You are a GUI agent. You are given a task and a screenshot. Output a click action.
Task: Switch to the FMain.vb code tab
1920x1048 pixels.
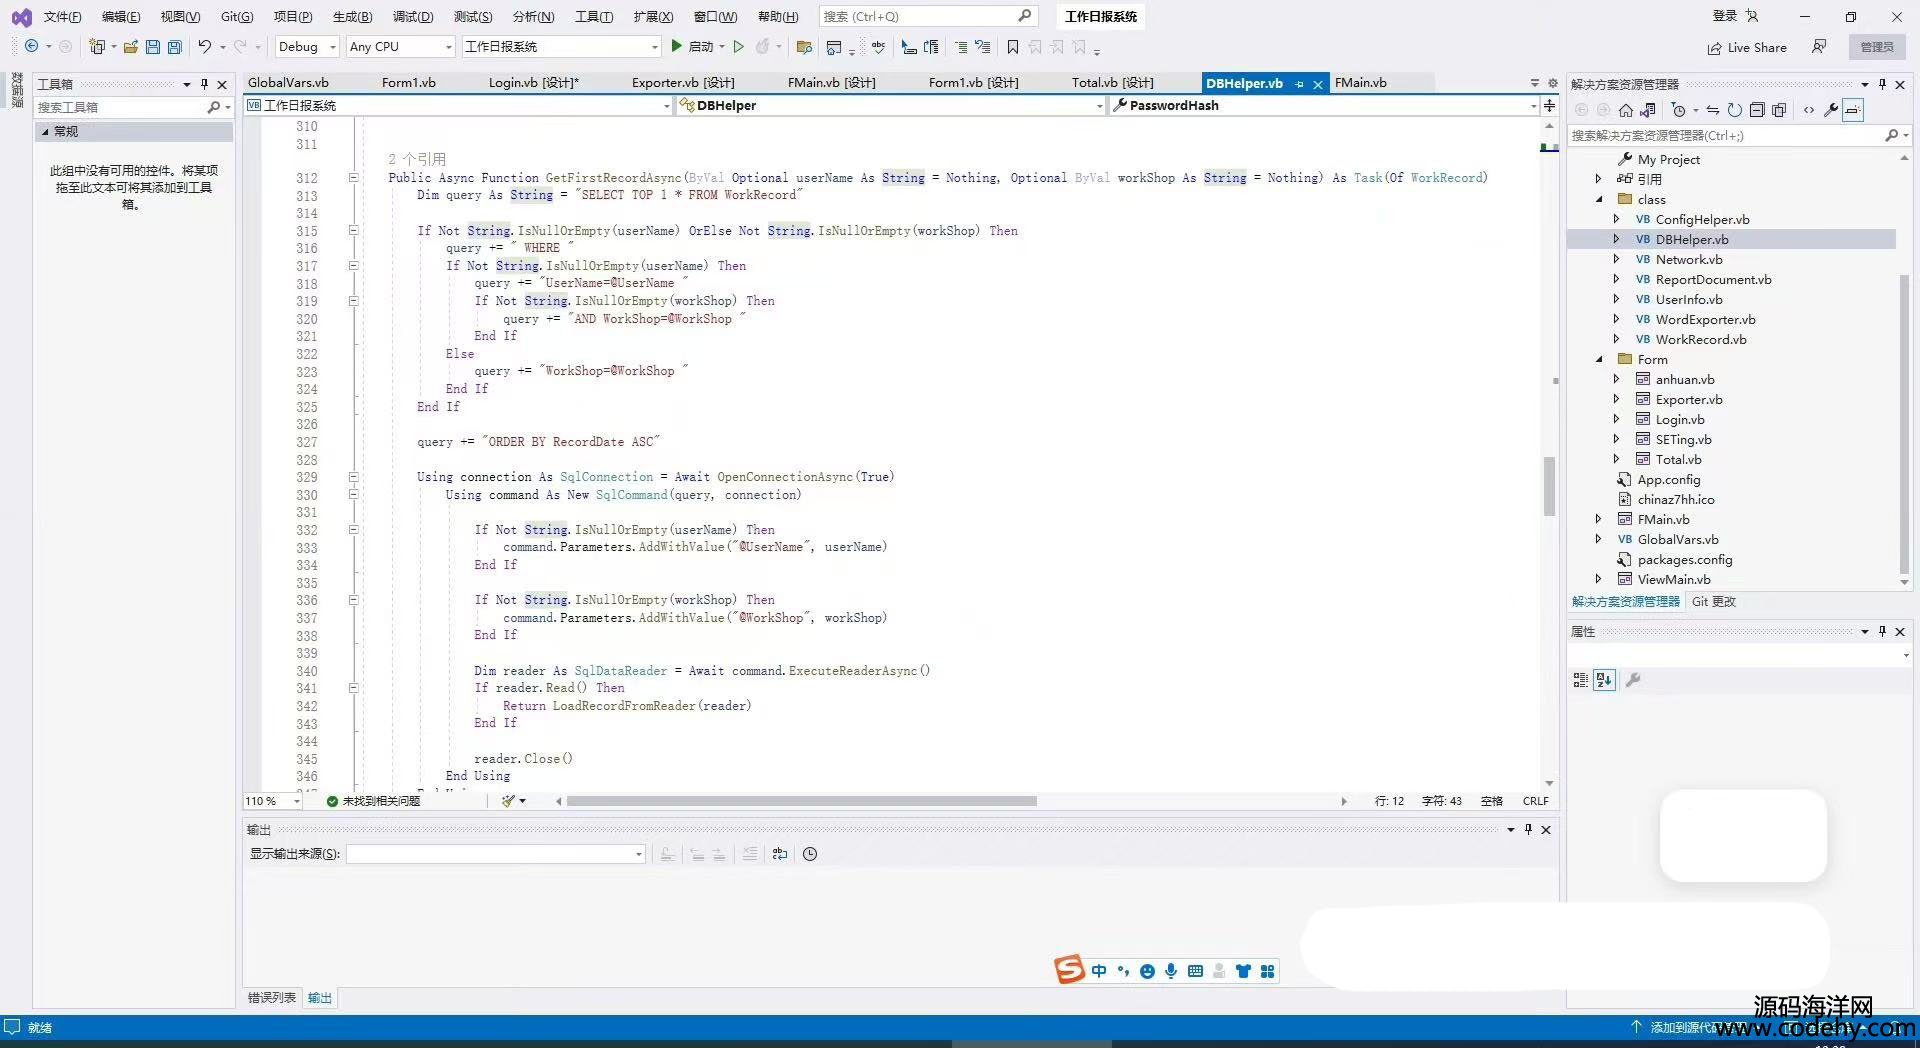[x=1360, y=83]
